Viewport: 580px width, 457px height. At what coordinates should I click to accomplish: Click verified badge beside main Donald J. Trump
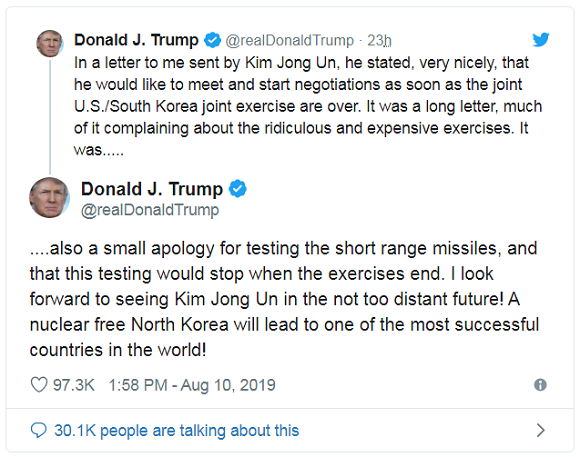pyautogui.click(x=237, y=189)
